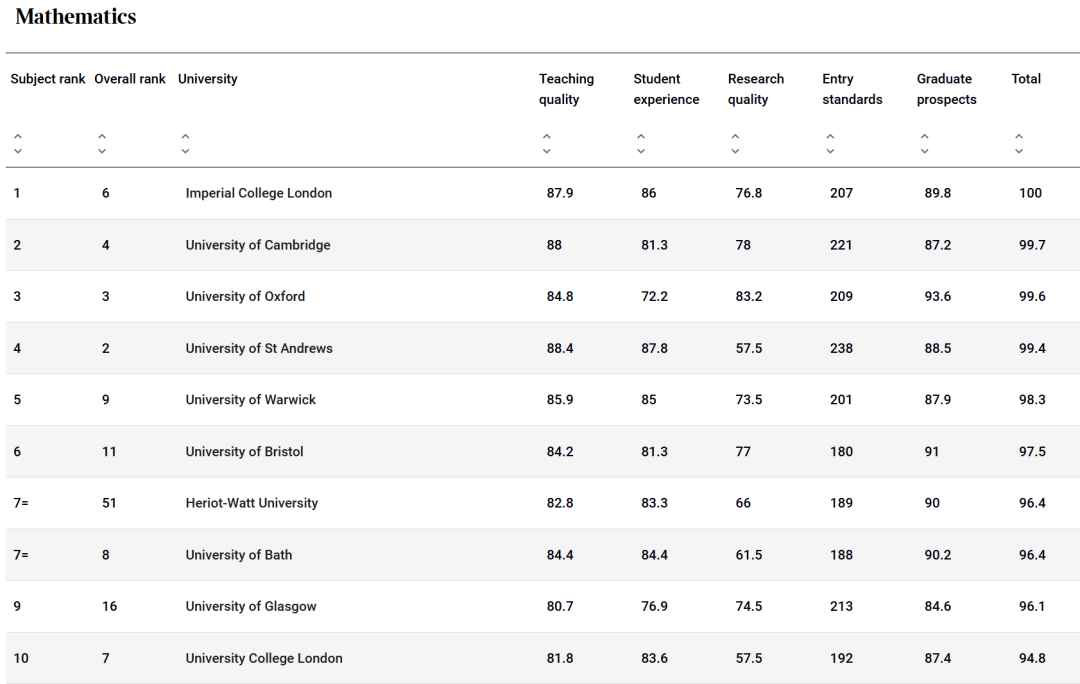Click Oxford student experience 72.2
This screenshot has width=1080, height=684.
[x=654, y=297]
